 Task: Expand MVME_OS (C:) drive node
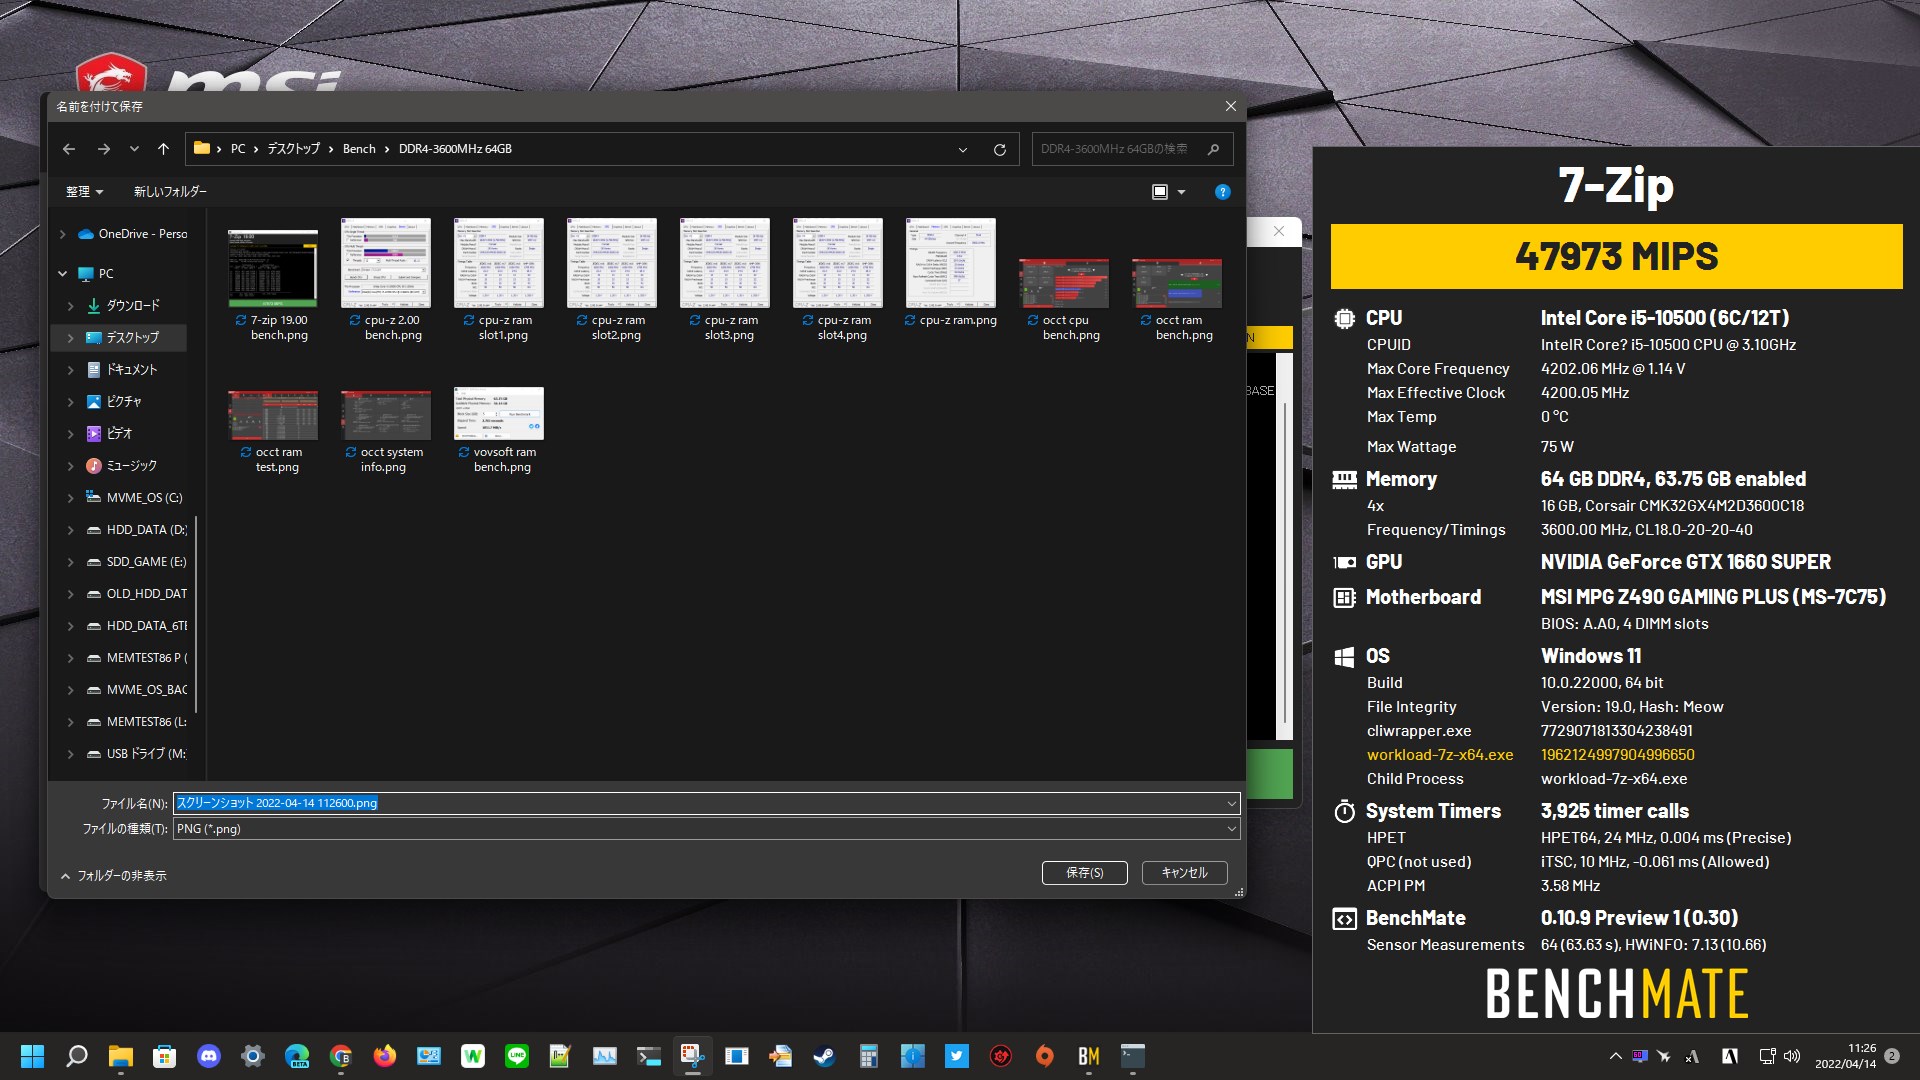pyautogui.click(x=70, y=498)
